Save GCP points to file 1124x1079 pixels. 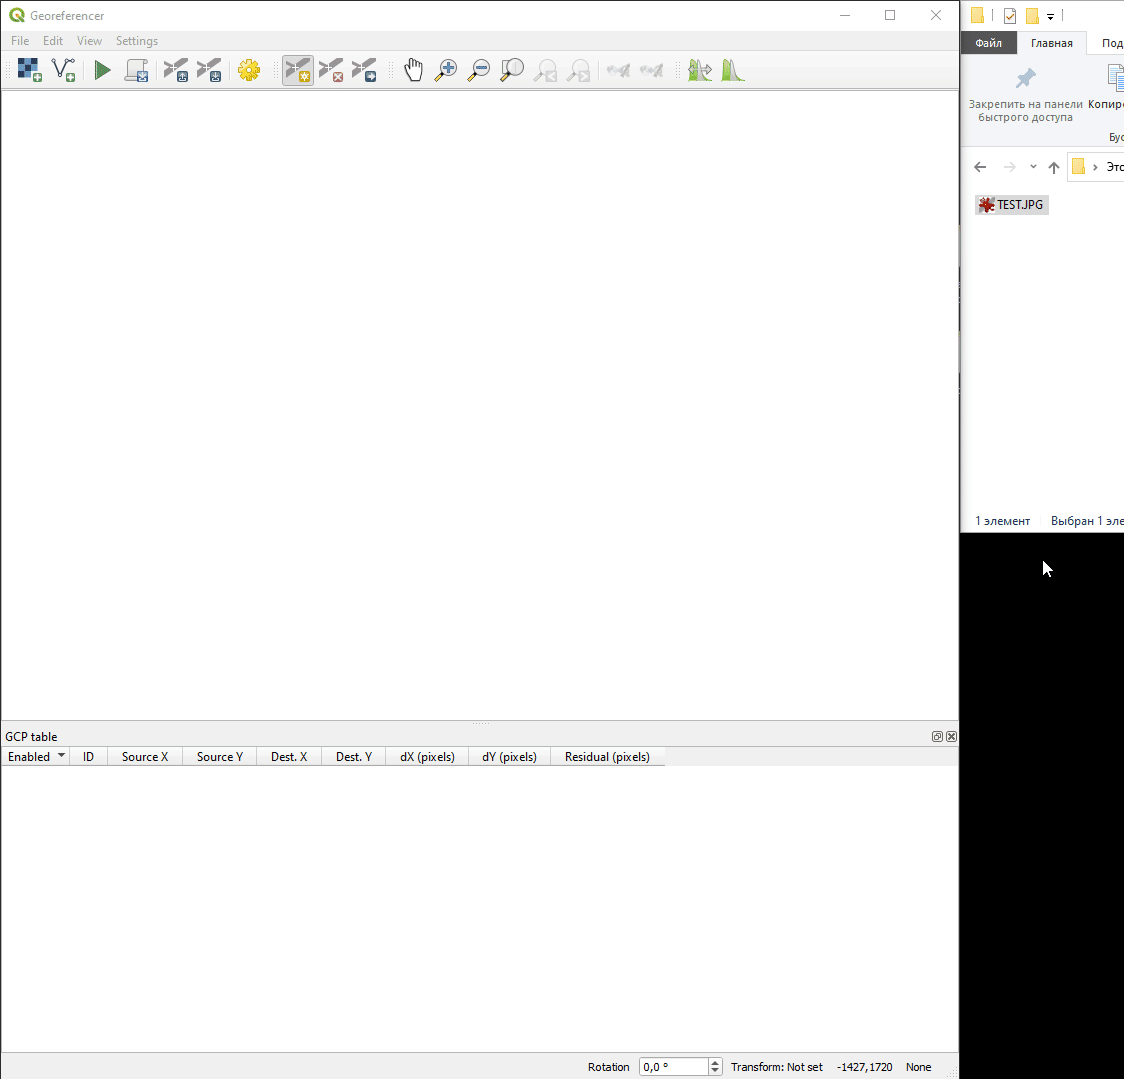click(210, 70)
